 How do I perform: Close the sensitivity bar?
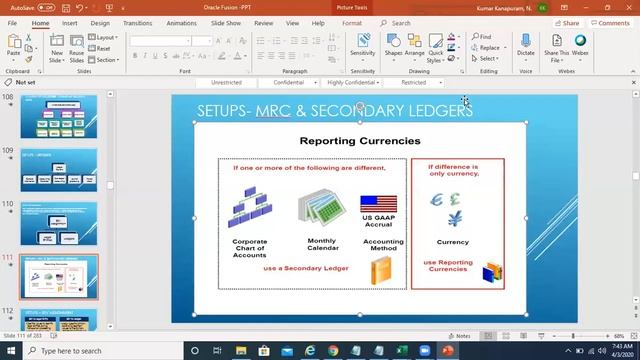pos(633,82)
